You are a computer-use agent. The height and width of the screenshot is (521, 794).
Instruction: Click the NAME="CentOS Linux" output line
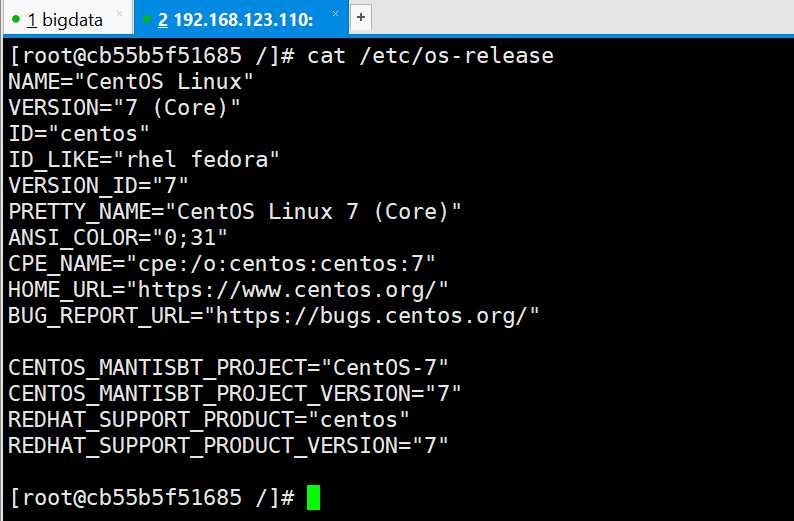pyautogui.click(x=131, y=82)
